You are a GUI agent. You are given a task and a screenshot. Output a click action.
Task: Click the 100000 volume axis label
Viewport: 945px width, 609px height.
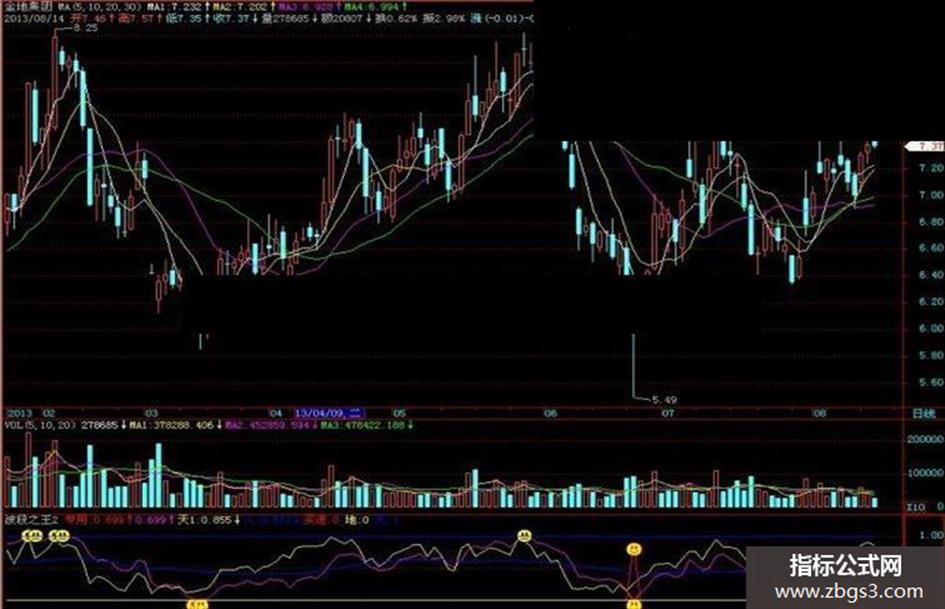point(926,473)
